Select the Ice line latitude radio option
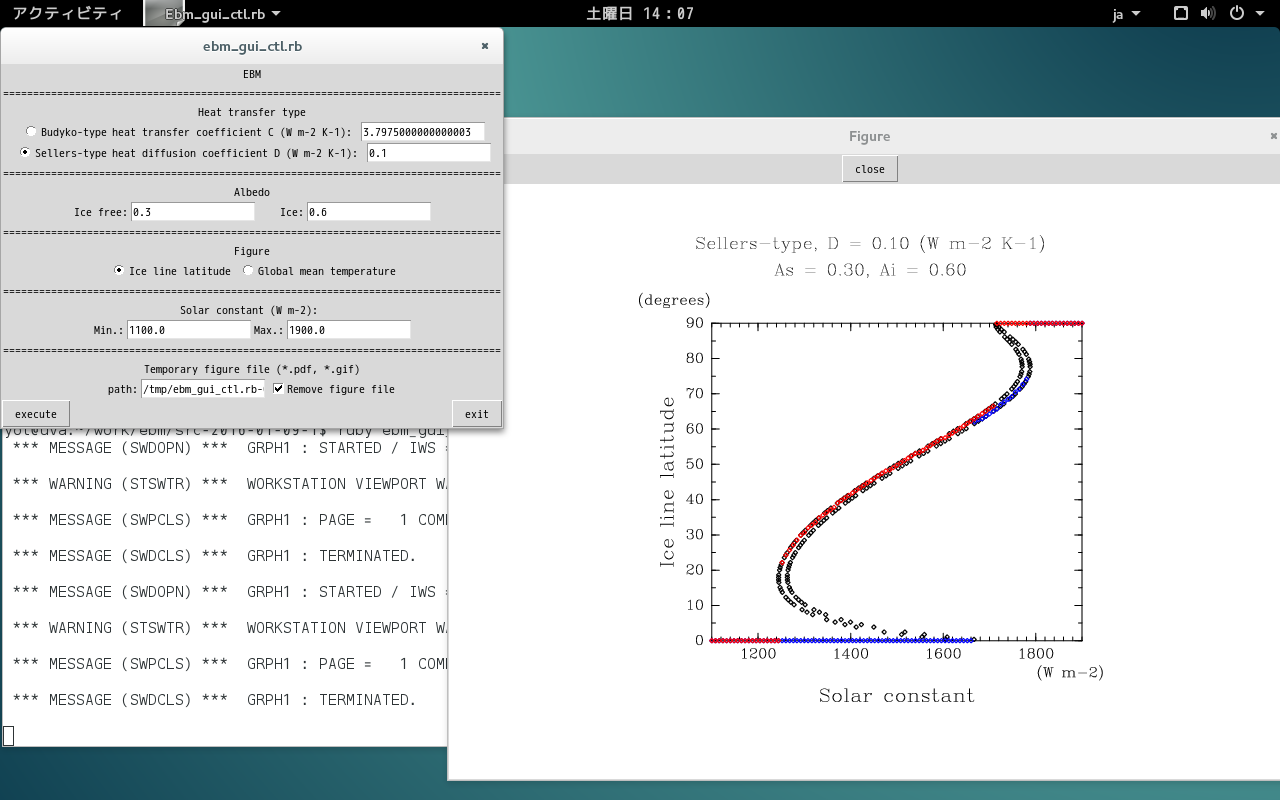The height and width of the screenshot is (800, 1280). pos(119,271)
